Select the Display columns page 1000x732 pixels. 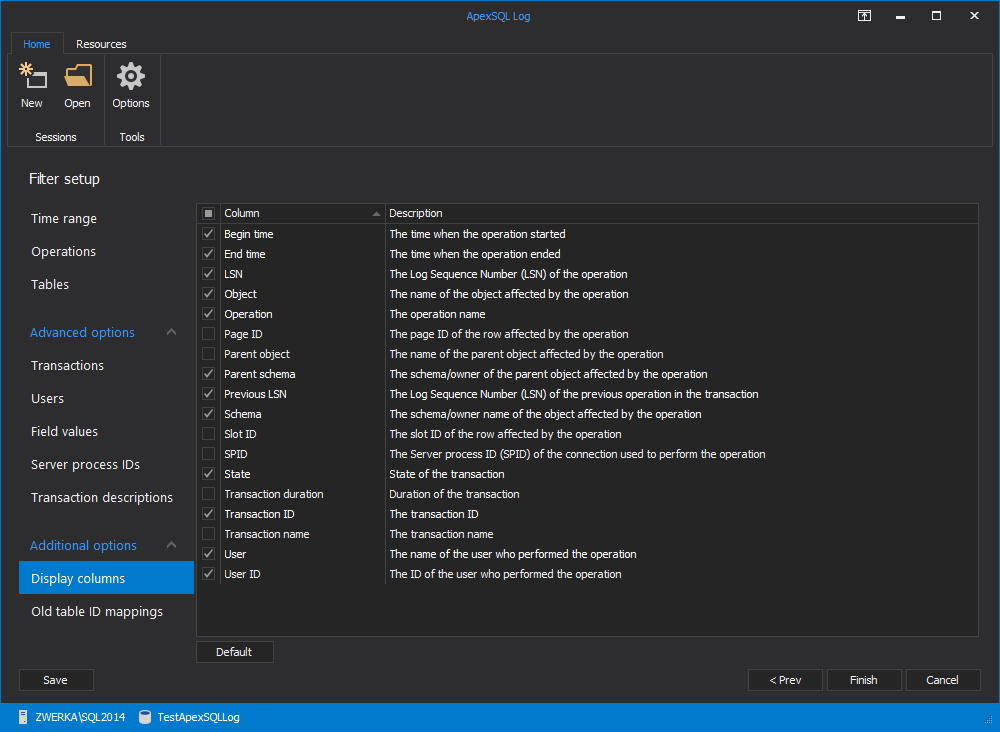coord(107,578)
